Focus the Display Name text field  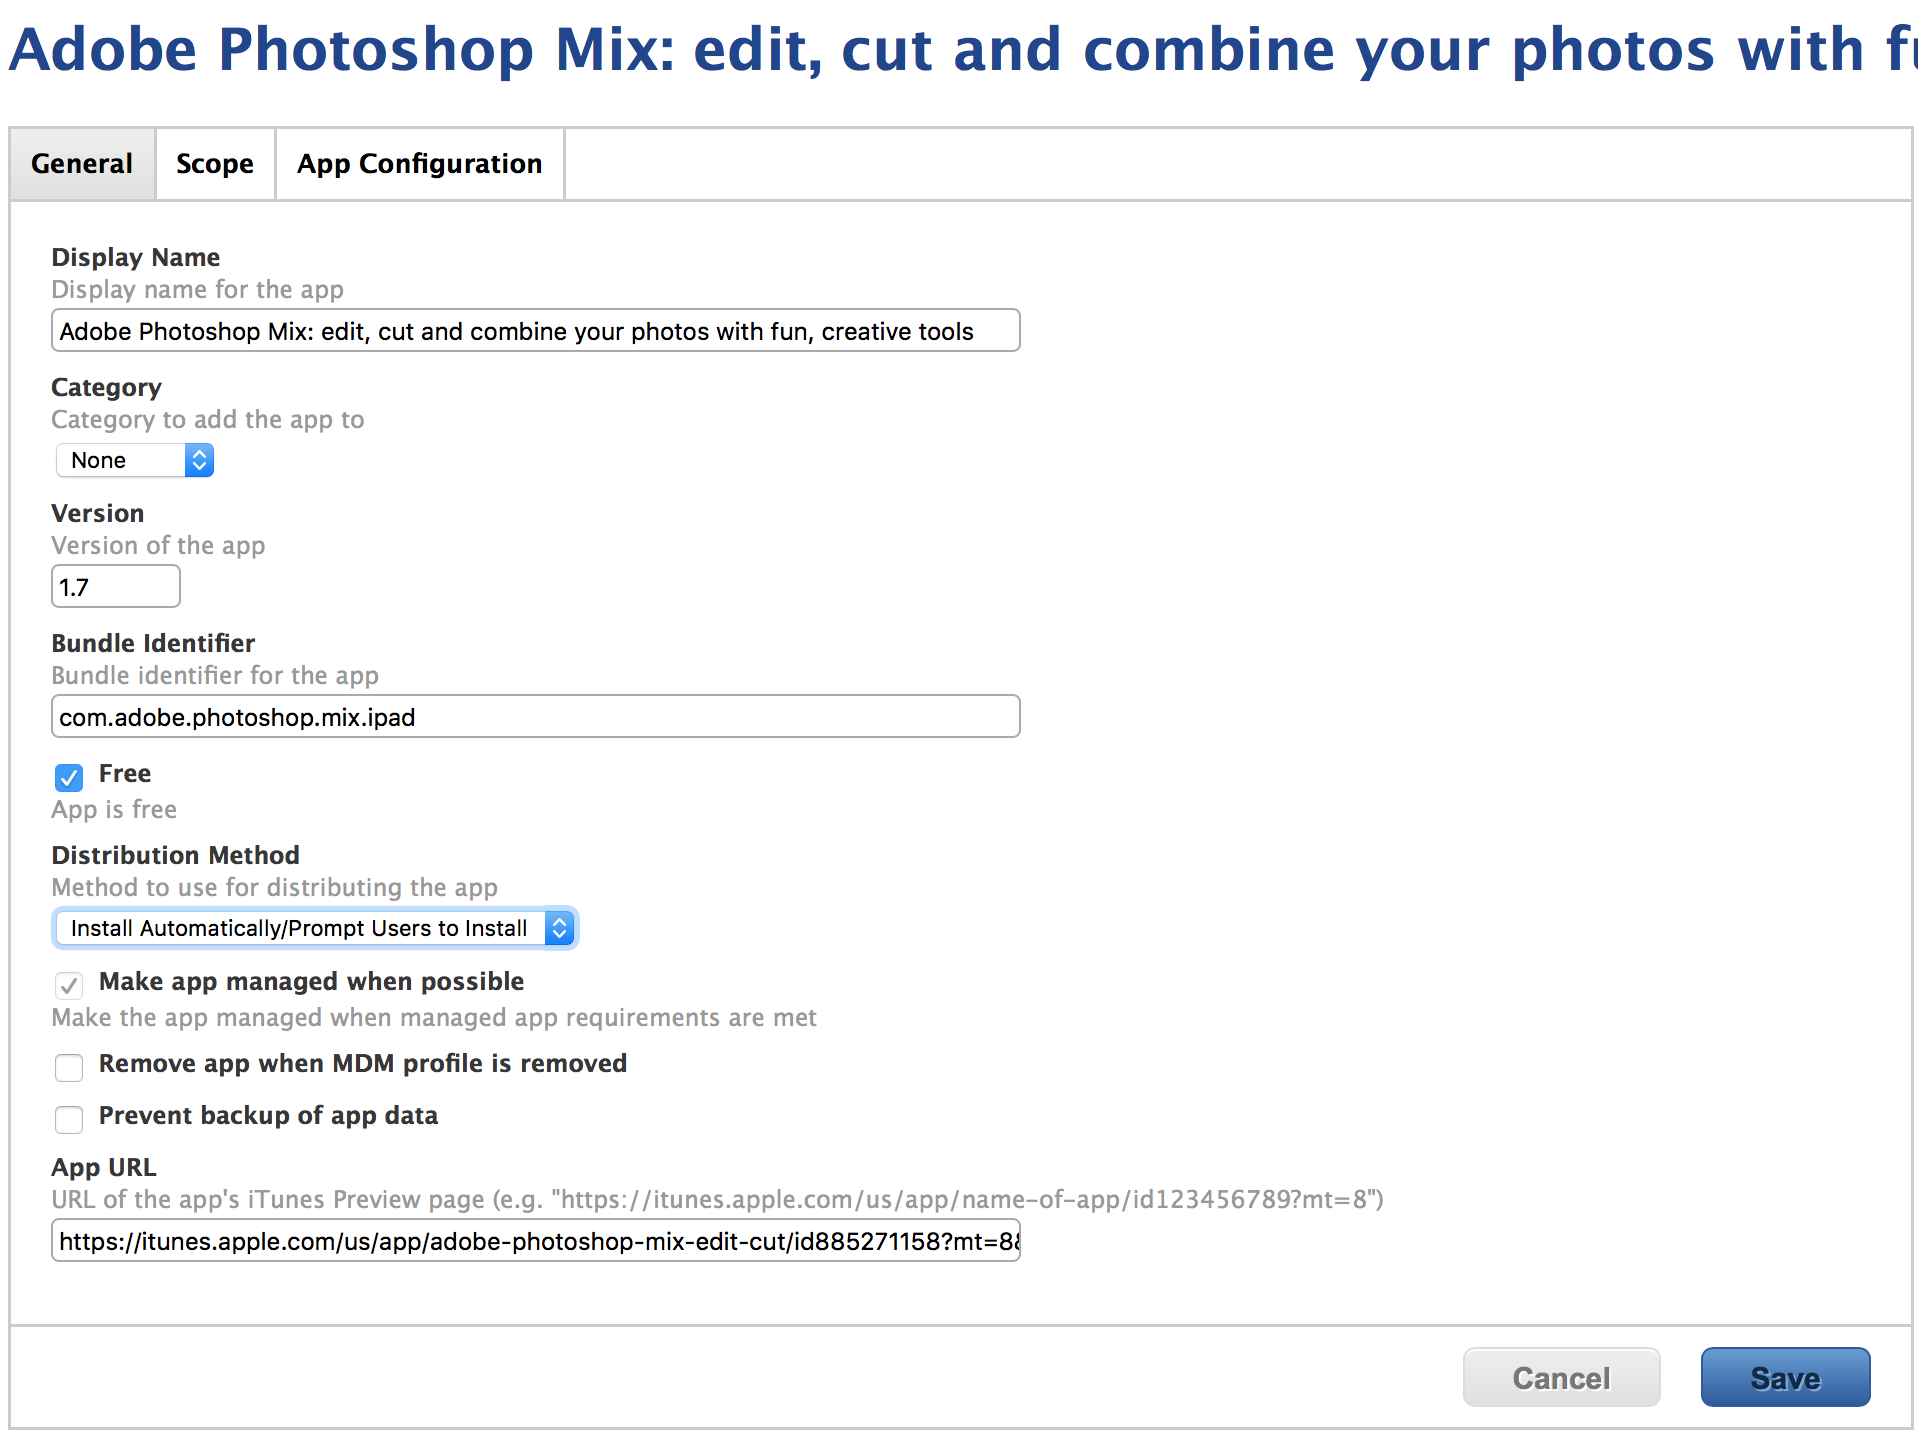(535, 331)
